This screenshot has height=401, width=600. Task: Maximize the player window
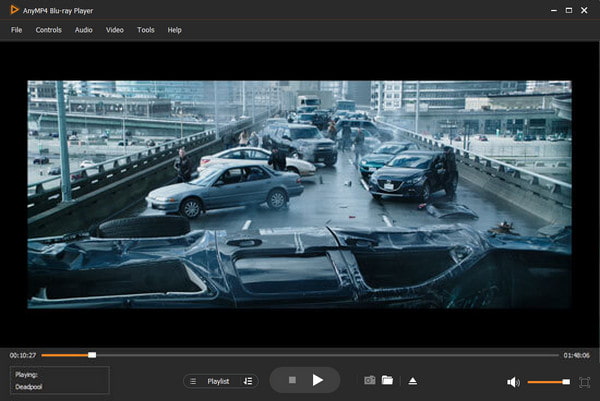point(569,10)
